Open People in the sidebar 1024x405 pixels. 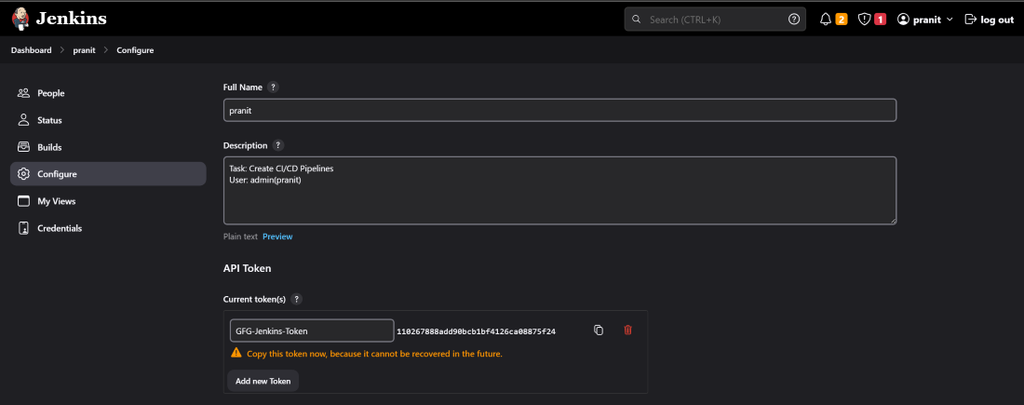click(x=108, y=93)
